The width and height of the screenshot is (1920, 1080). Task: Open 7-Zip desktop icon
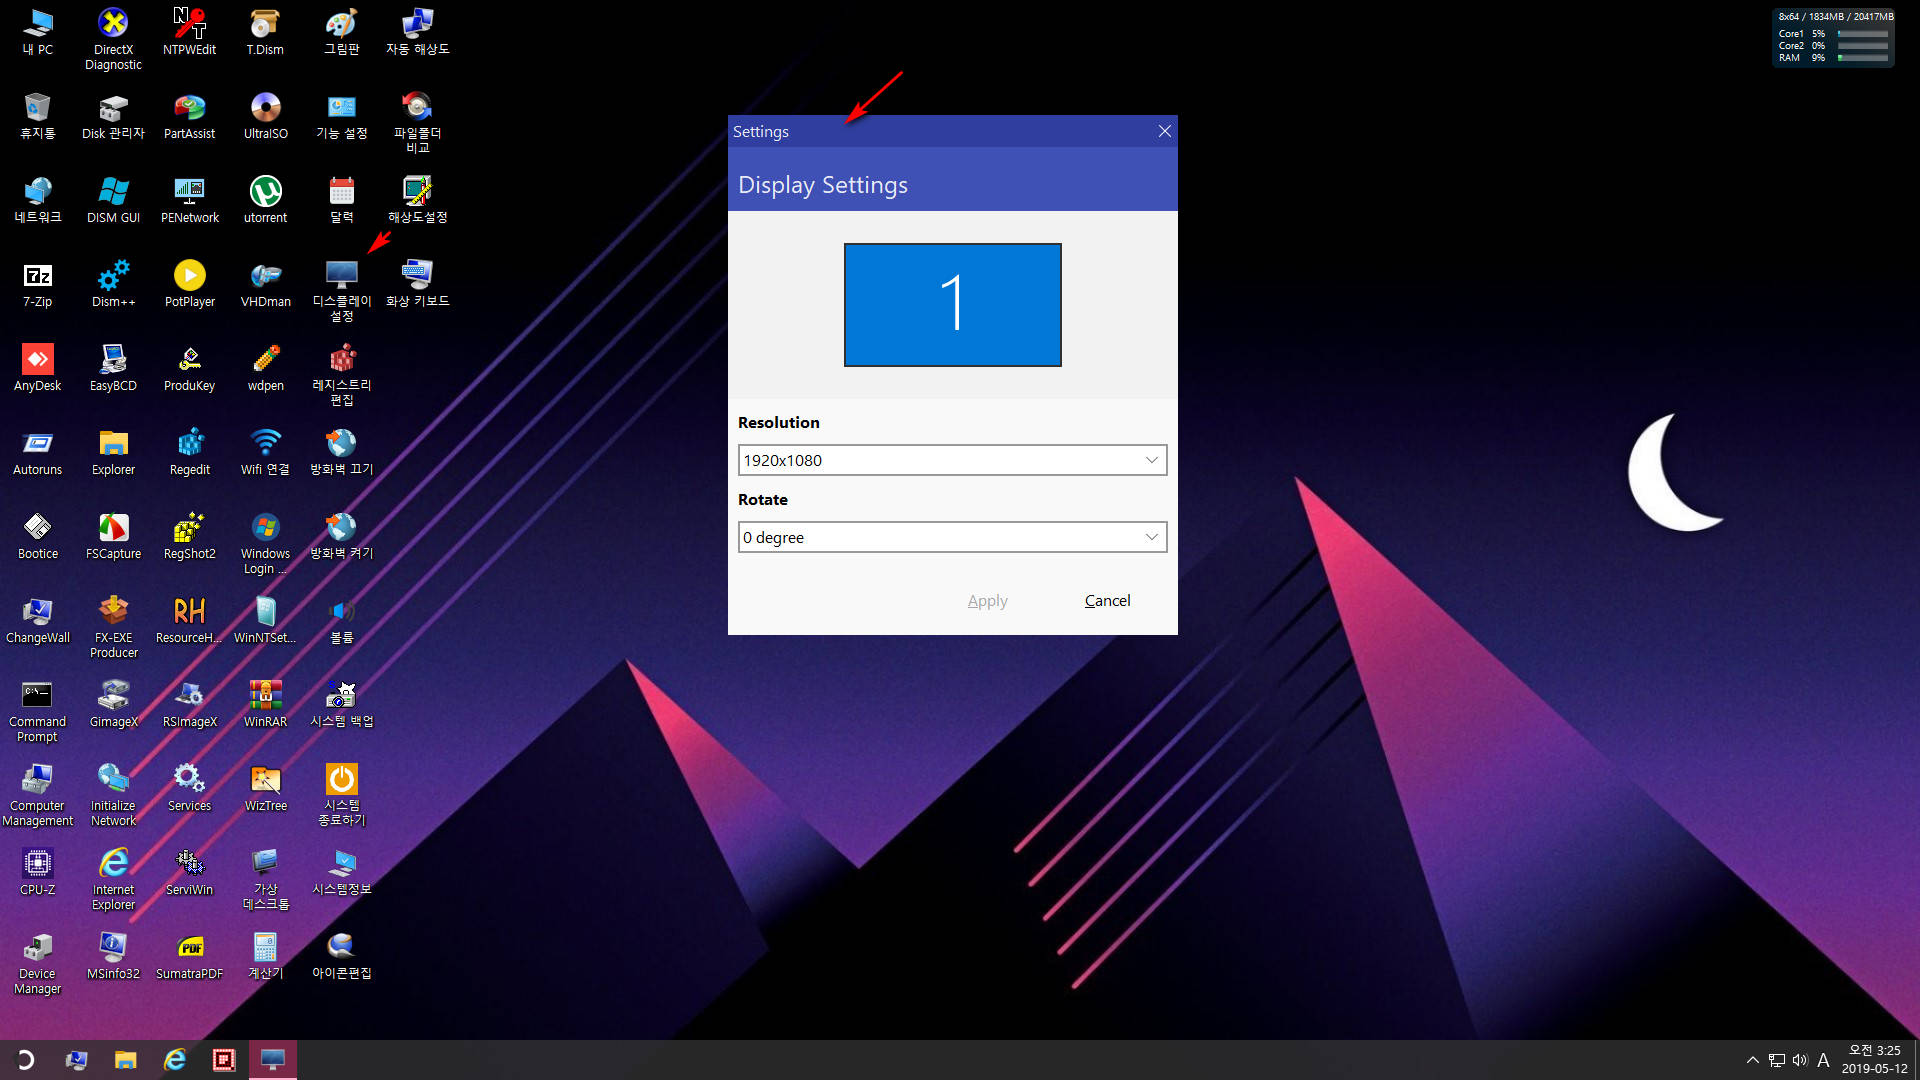pyautogui.click(x=37, y=283)
